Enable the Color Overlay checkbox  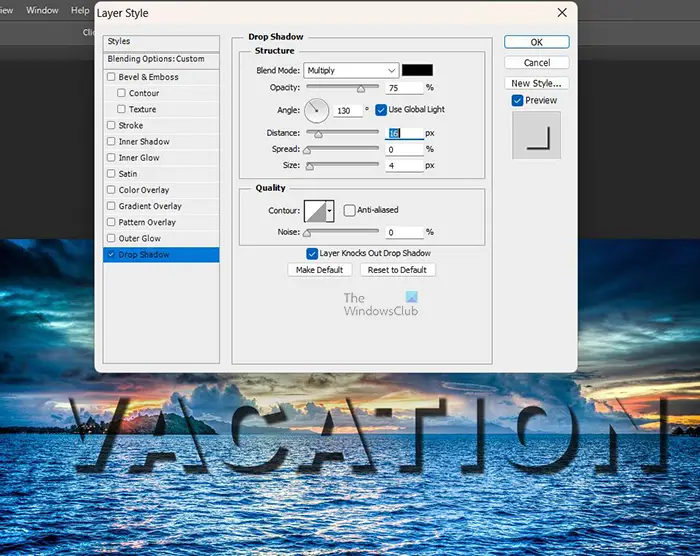point(111,190)
